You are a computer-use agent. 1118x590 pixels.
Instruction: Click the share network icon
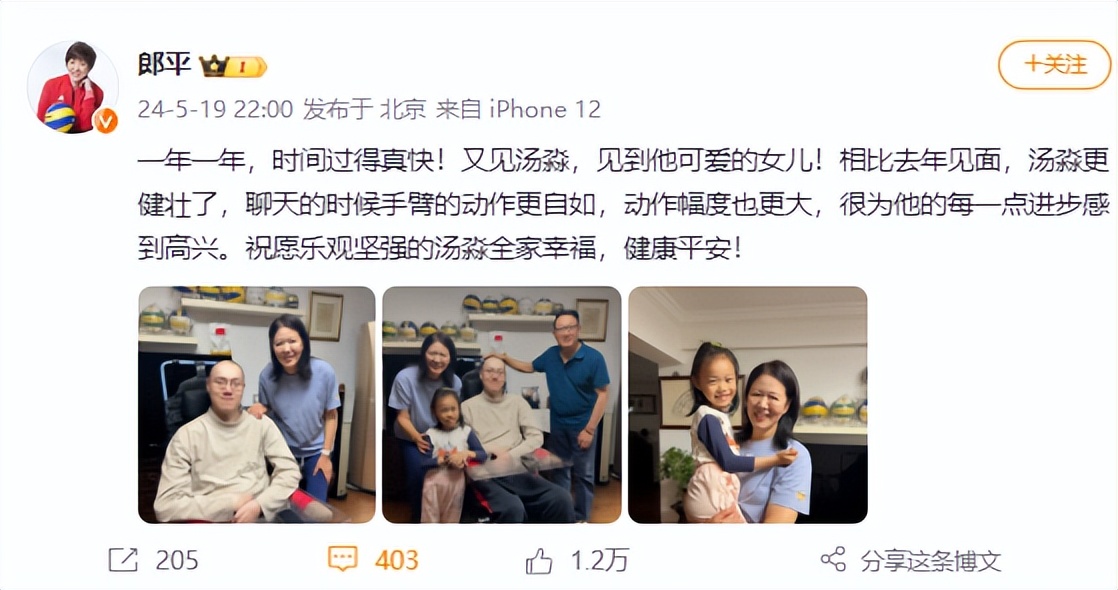click(x=833, y=559)
